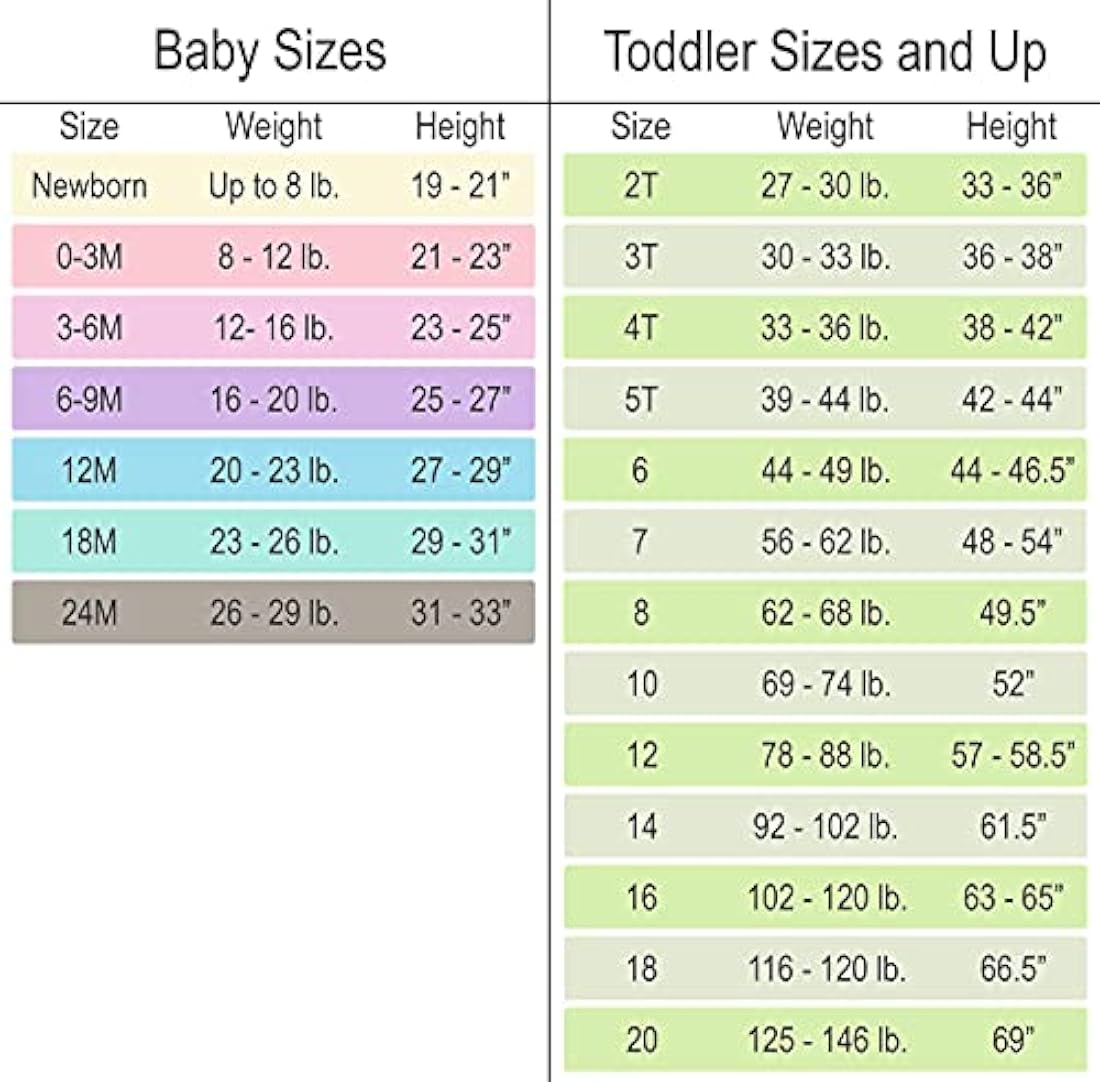Click the 78 - 88 lb. weight value
The height and width of the screenshot is (1082, 1100).
click(x=825, y=755)
